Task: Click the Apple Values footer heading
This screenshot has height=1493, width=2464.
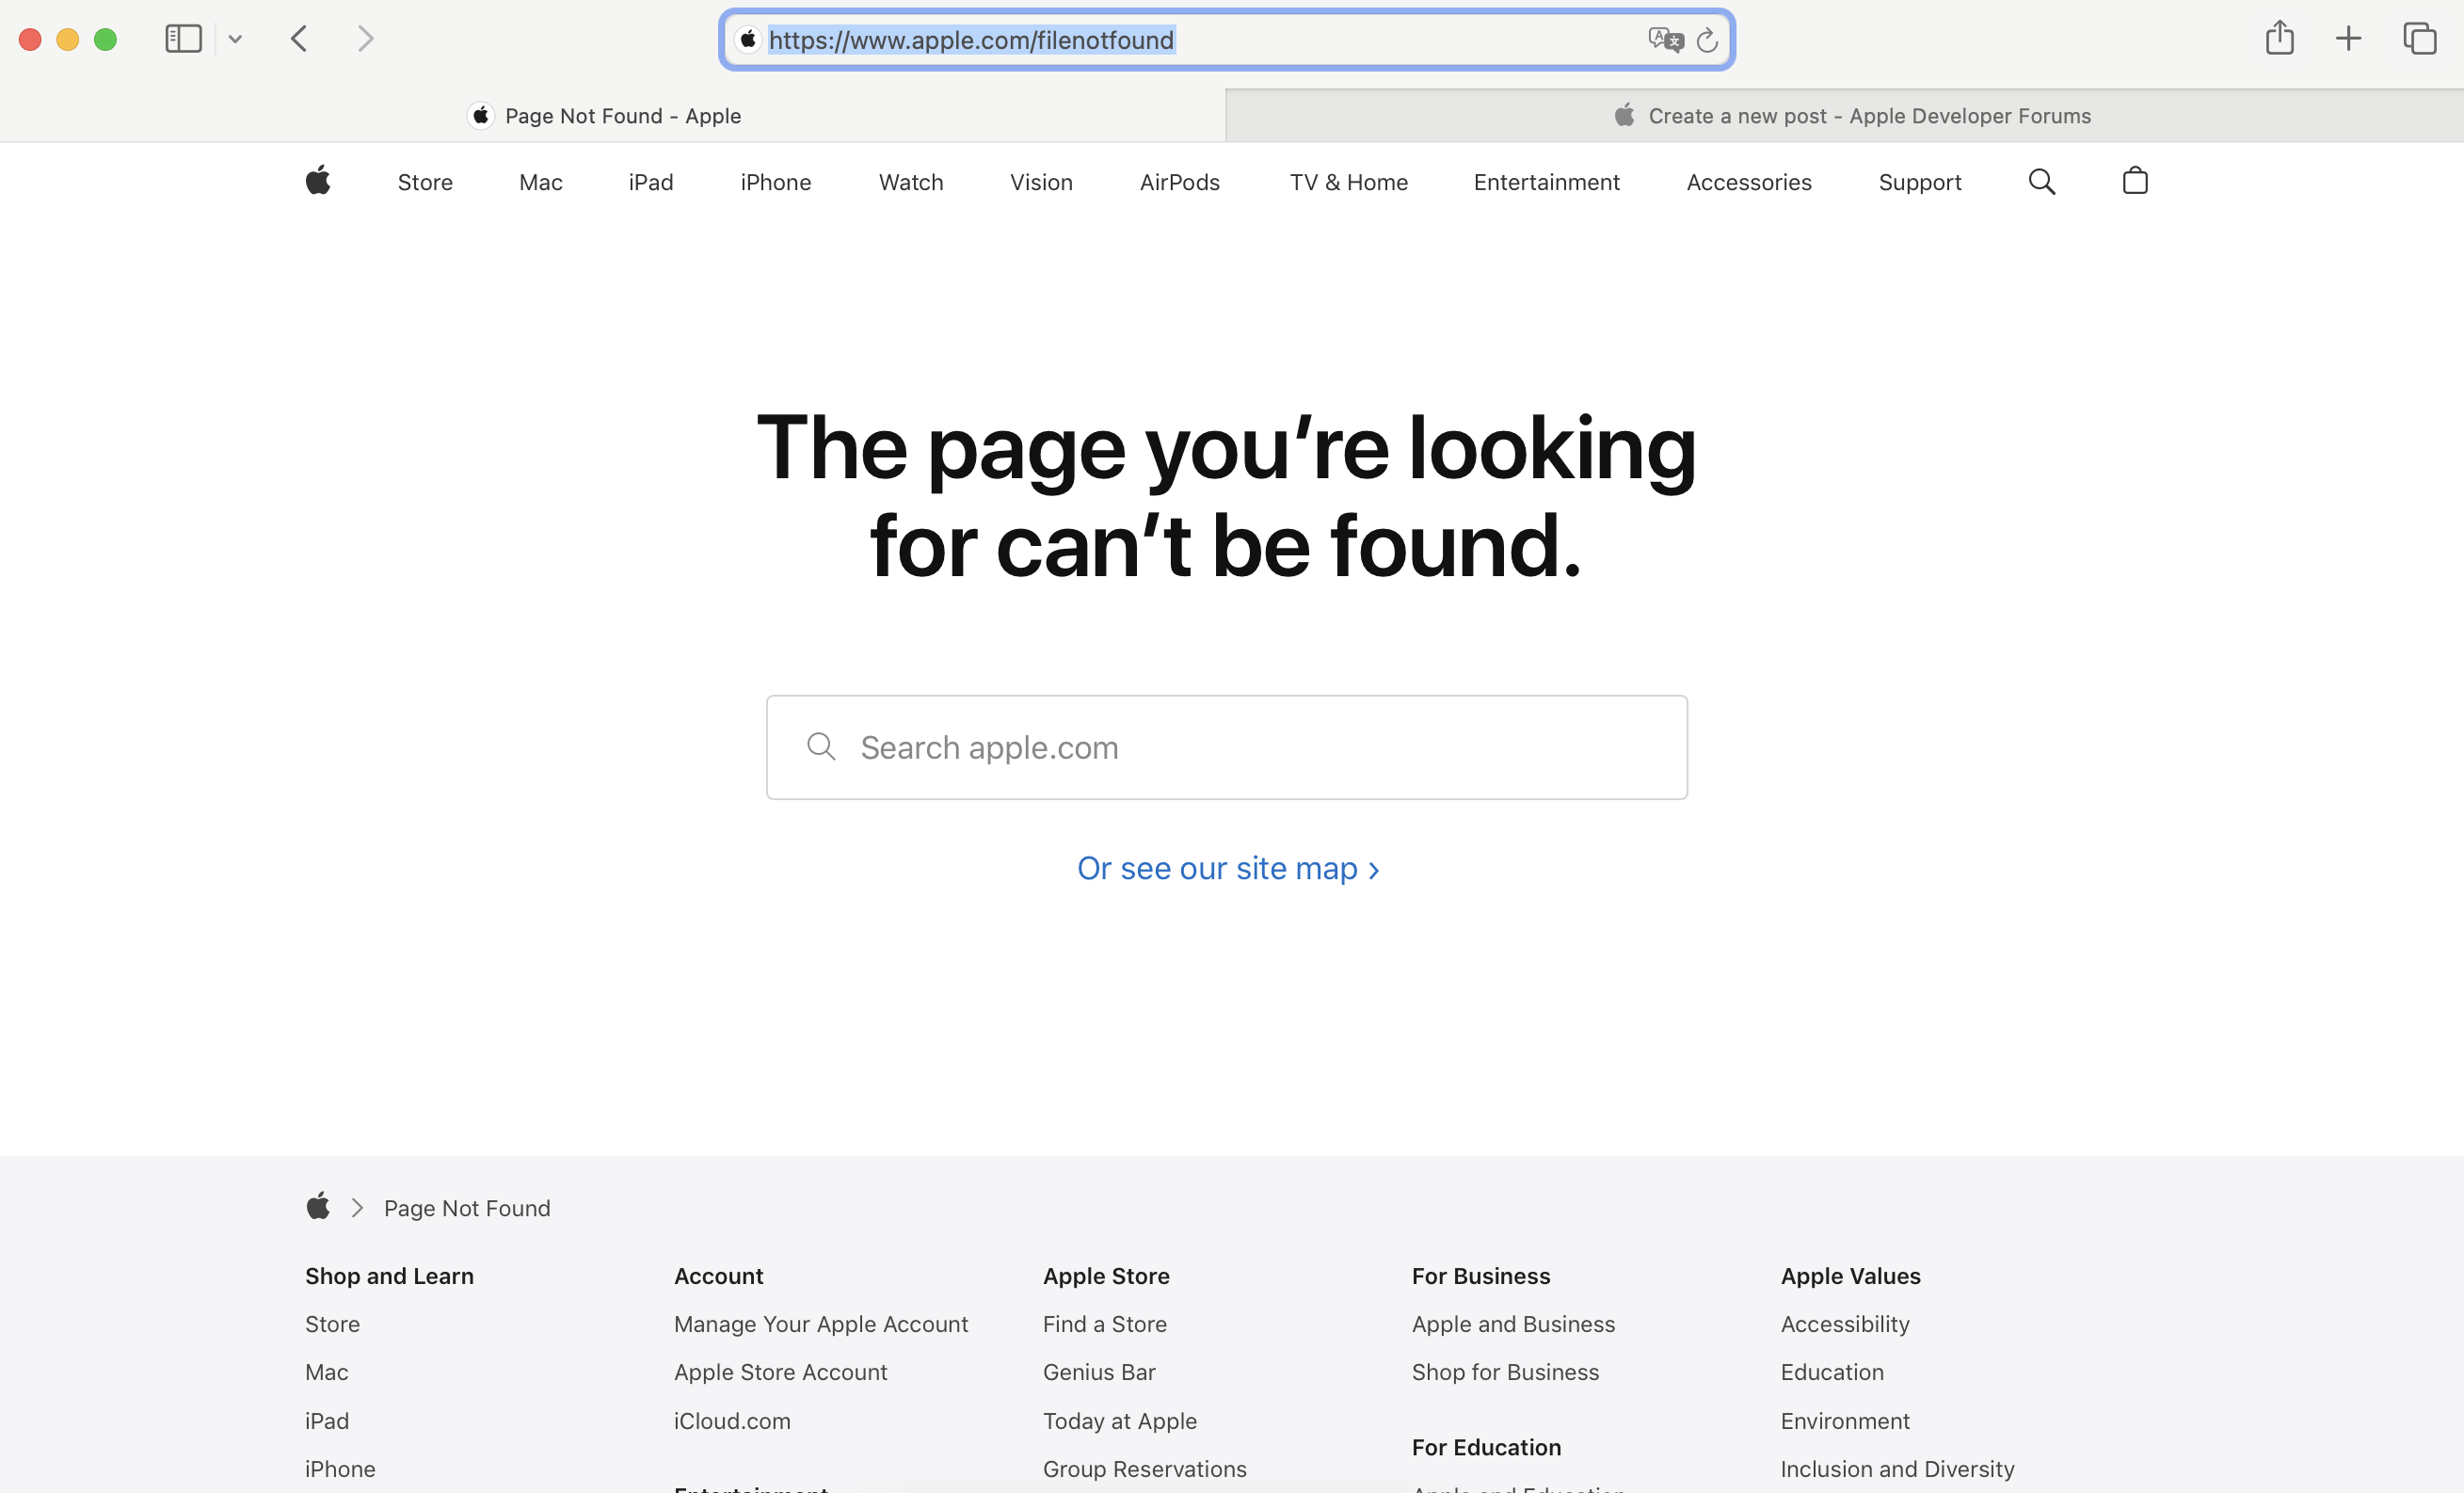Action: (1850, 1276)
